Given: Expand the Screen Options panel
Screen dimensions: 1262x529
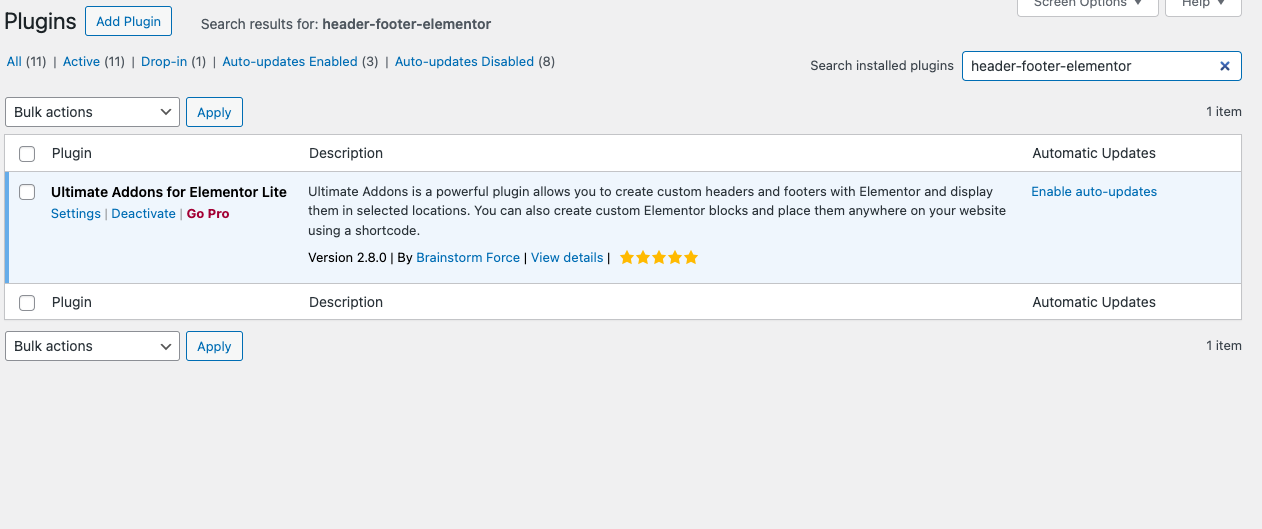Looking at the screenshot, I should [x=1087, y=5].
